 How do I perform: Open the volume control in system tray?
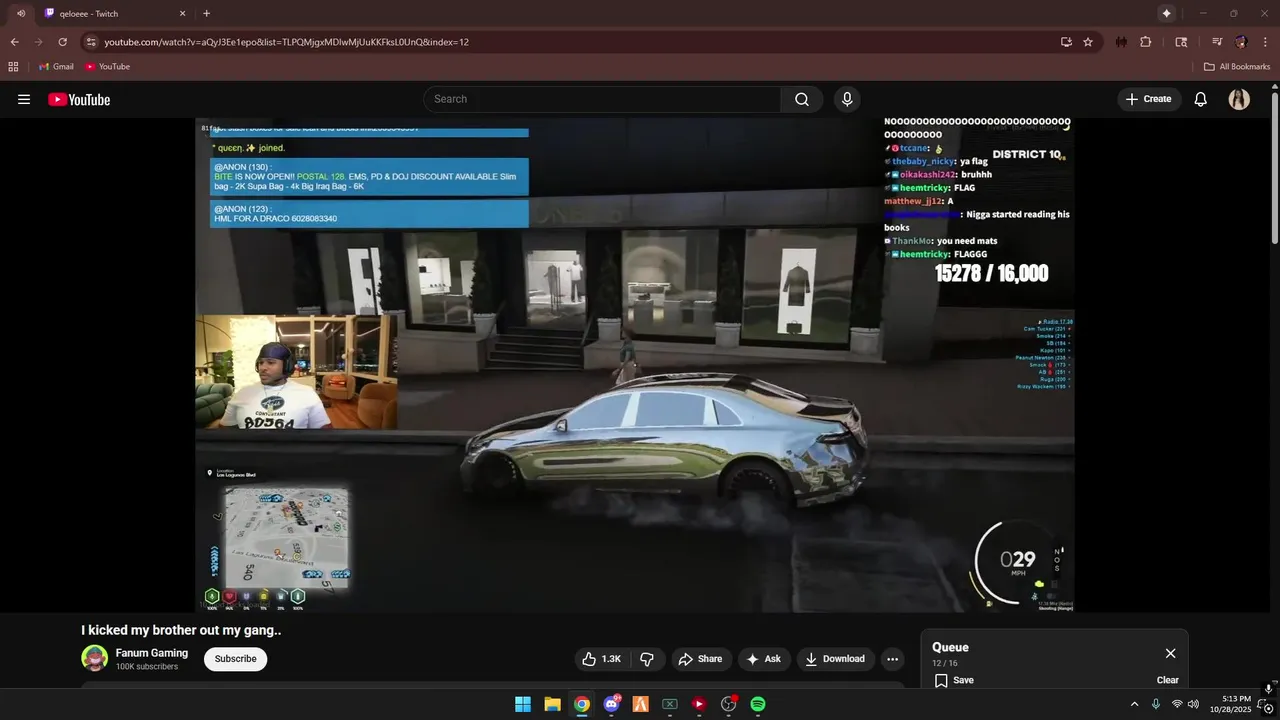(x=1193, y=704)
